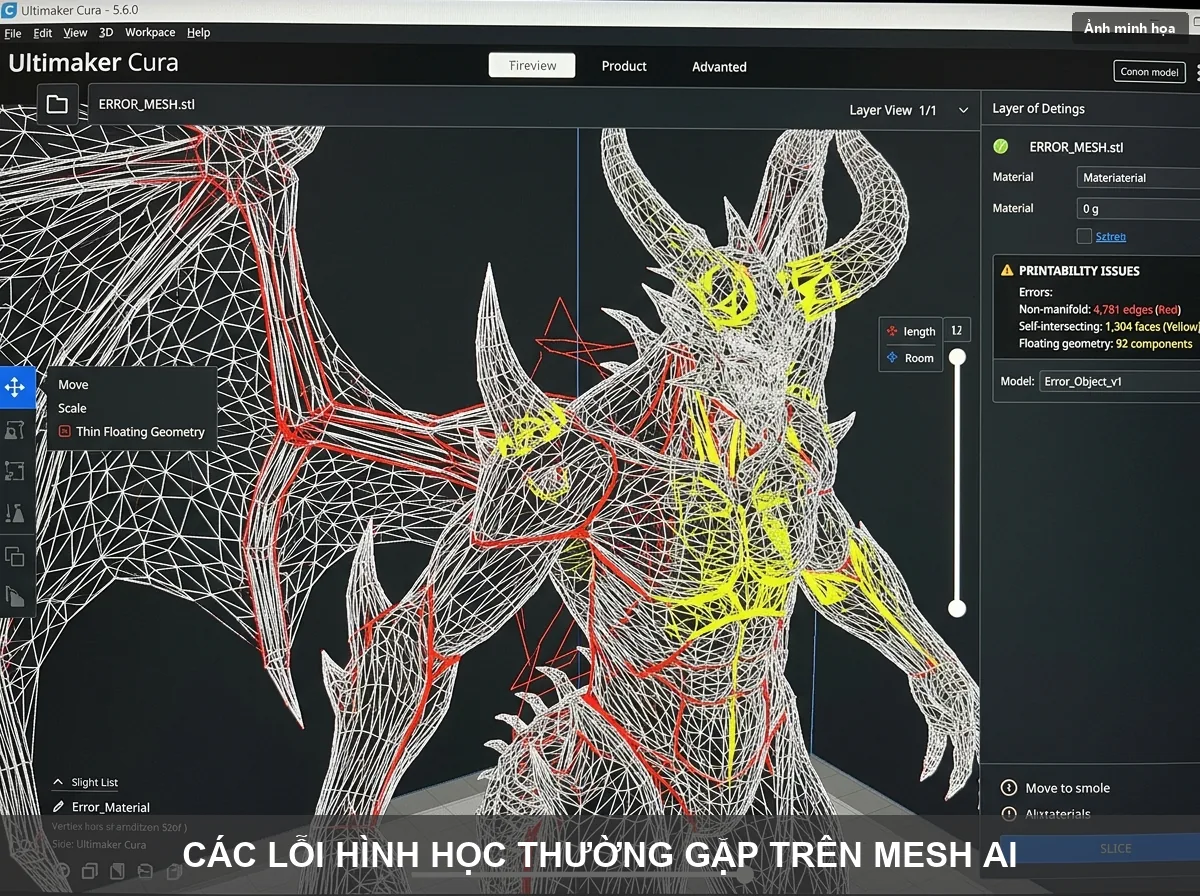Open the File menu
Viewport: 1200px width, 896px height.
13,32
